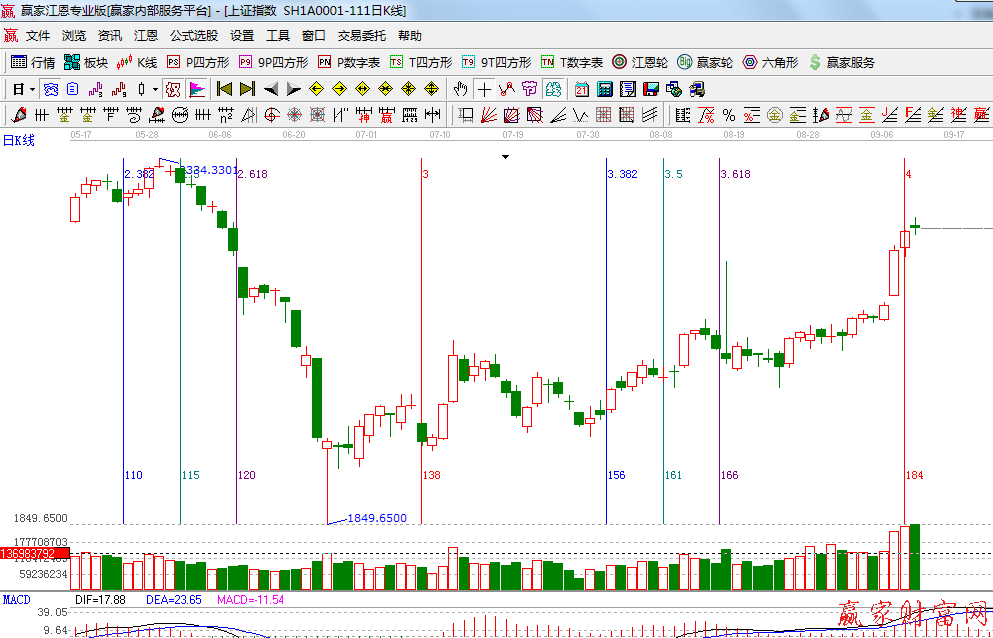Toggle the flag marker display button
This screenshot has width=993, height=638.
tap(196, 89)
